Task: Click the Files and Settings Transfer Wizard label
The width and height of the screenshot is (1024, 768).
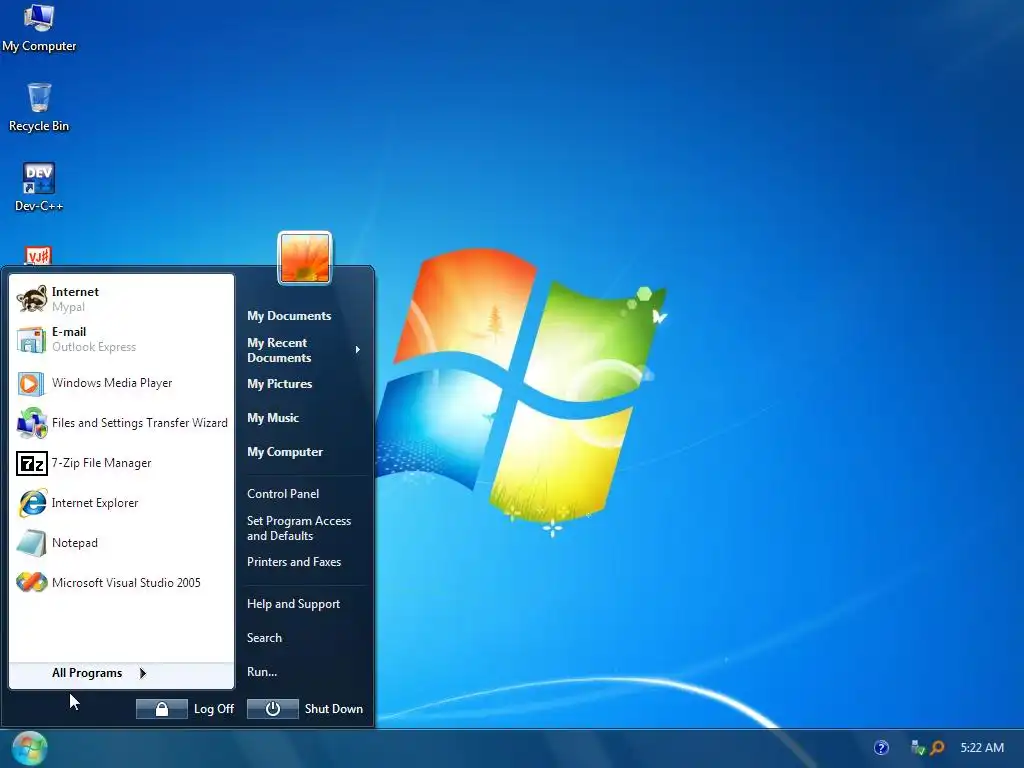Action: click(140, 423)
